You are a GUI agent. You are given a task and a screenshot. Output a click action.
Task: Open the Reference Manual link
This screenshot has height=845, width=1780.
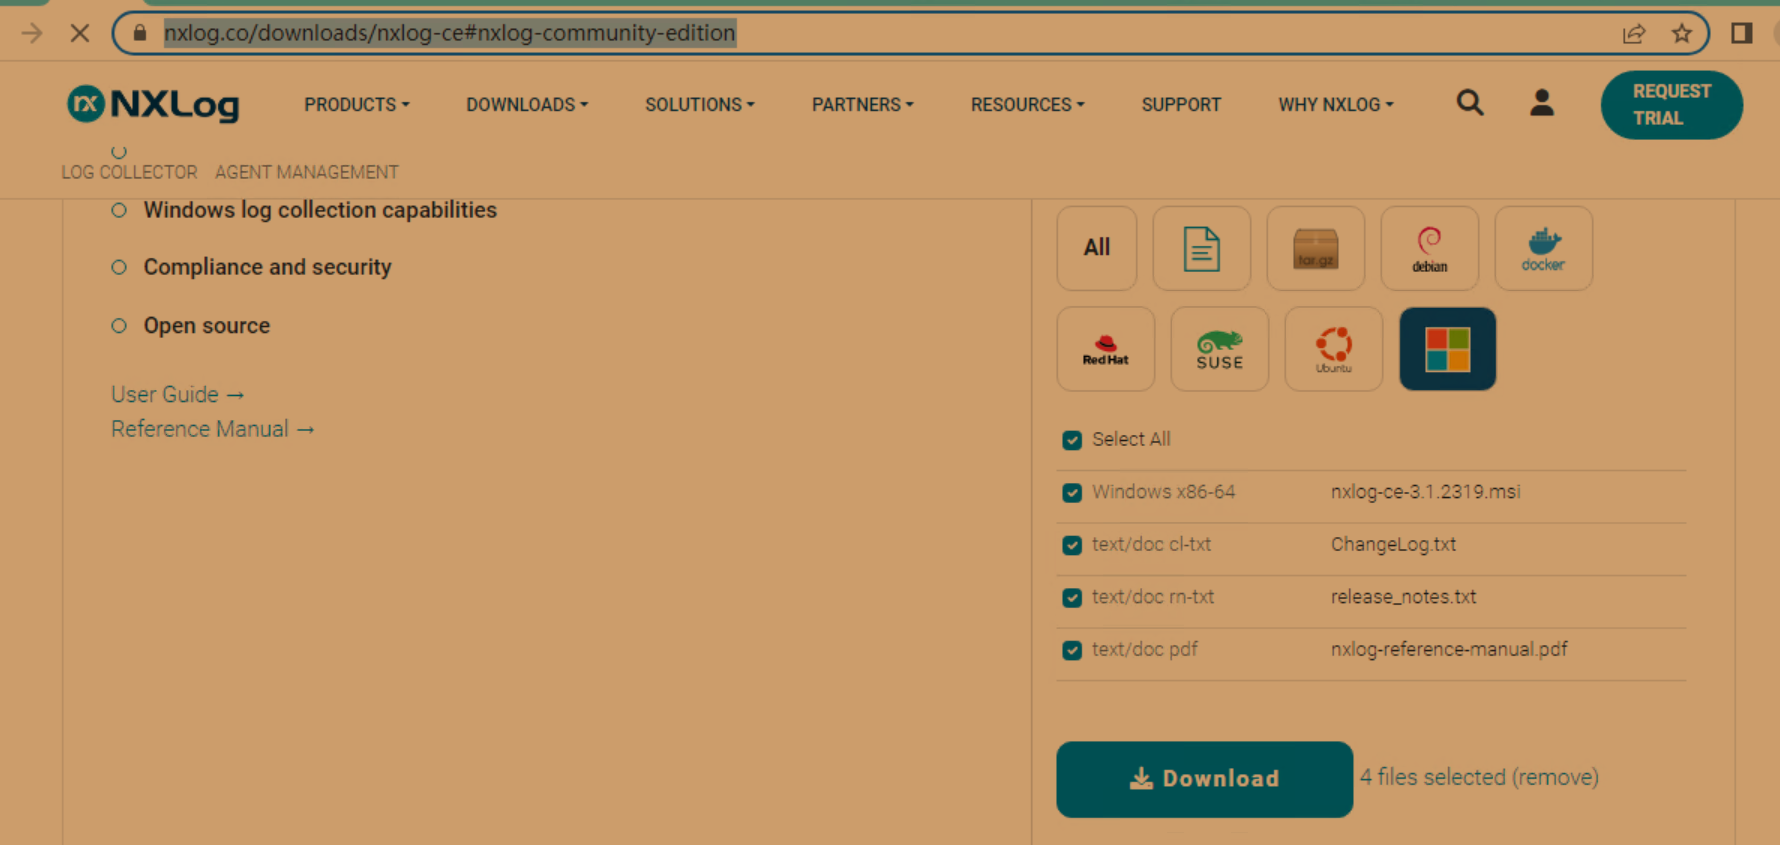[212, 429]
